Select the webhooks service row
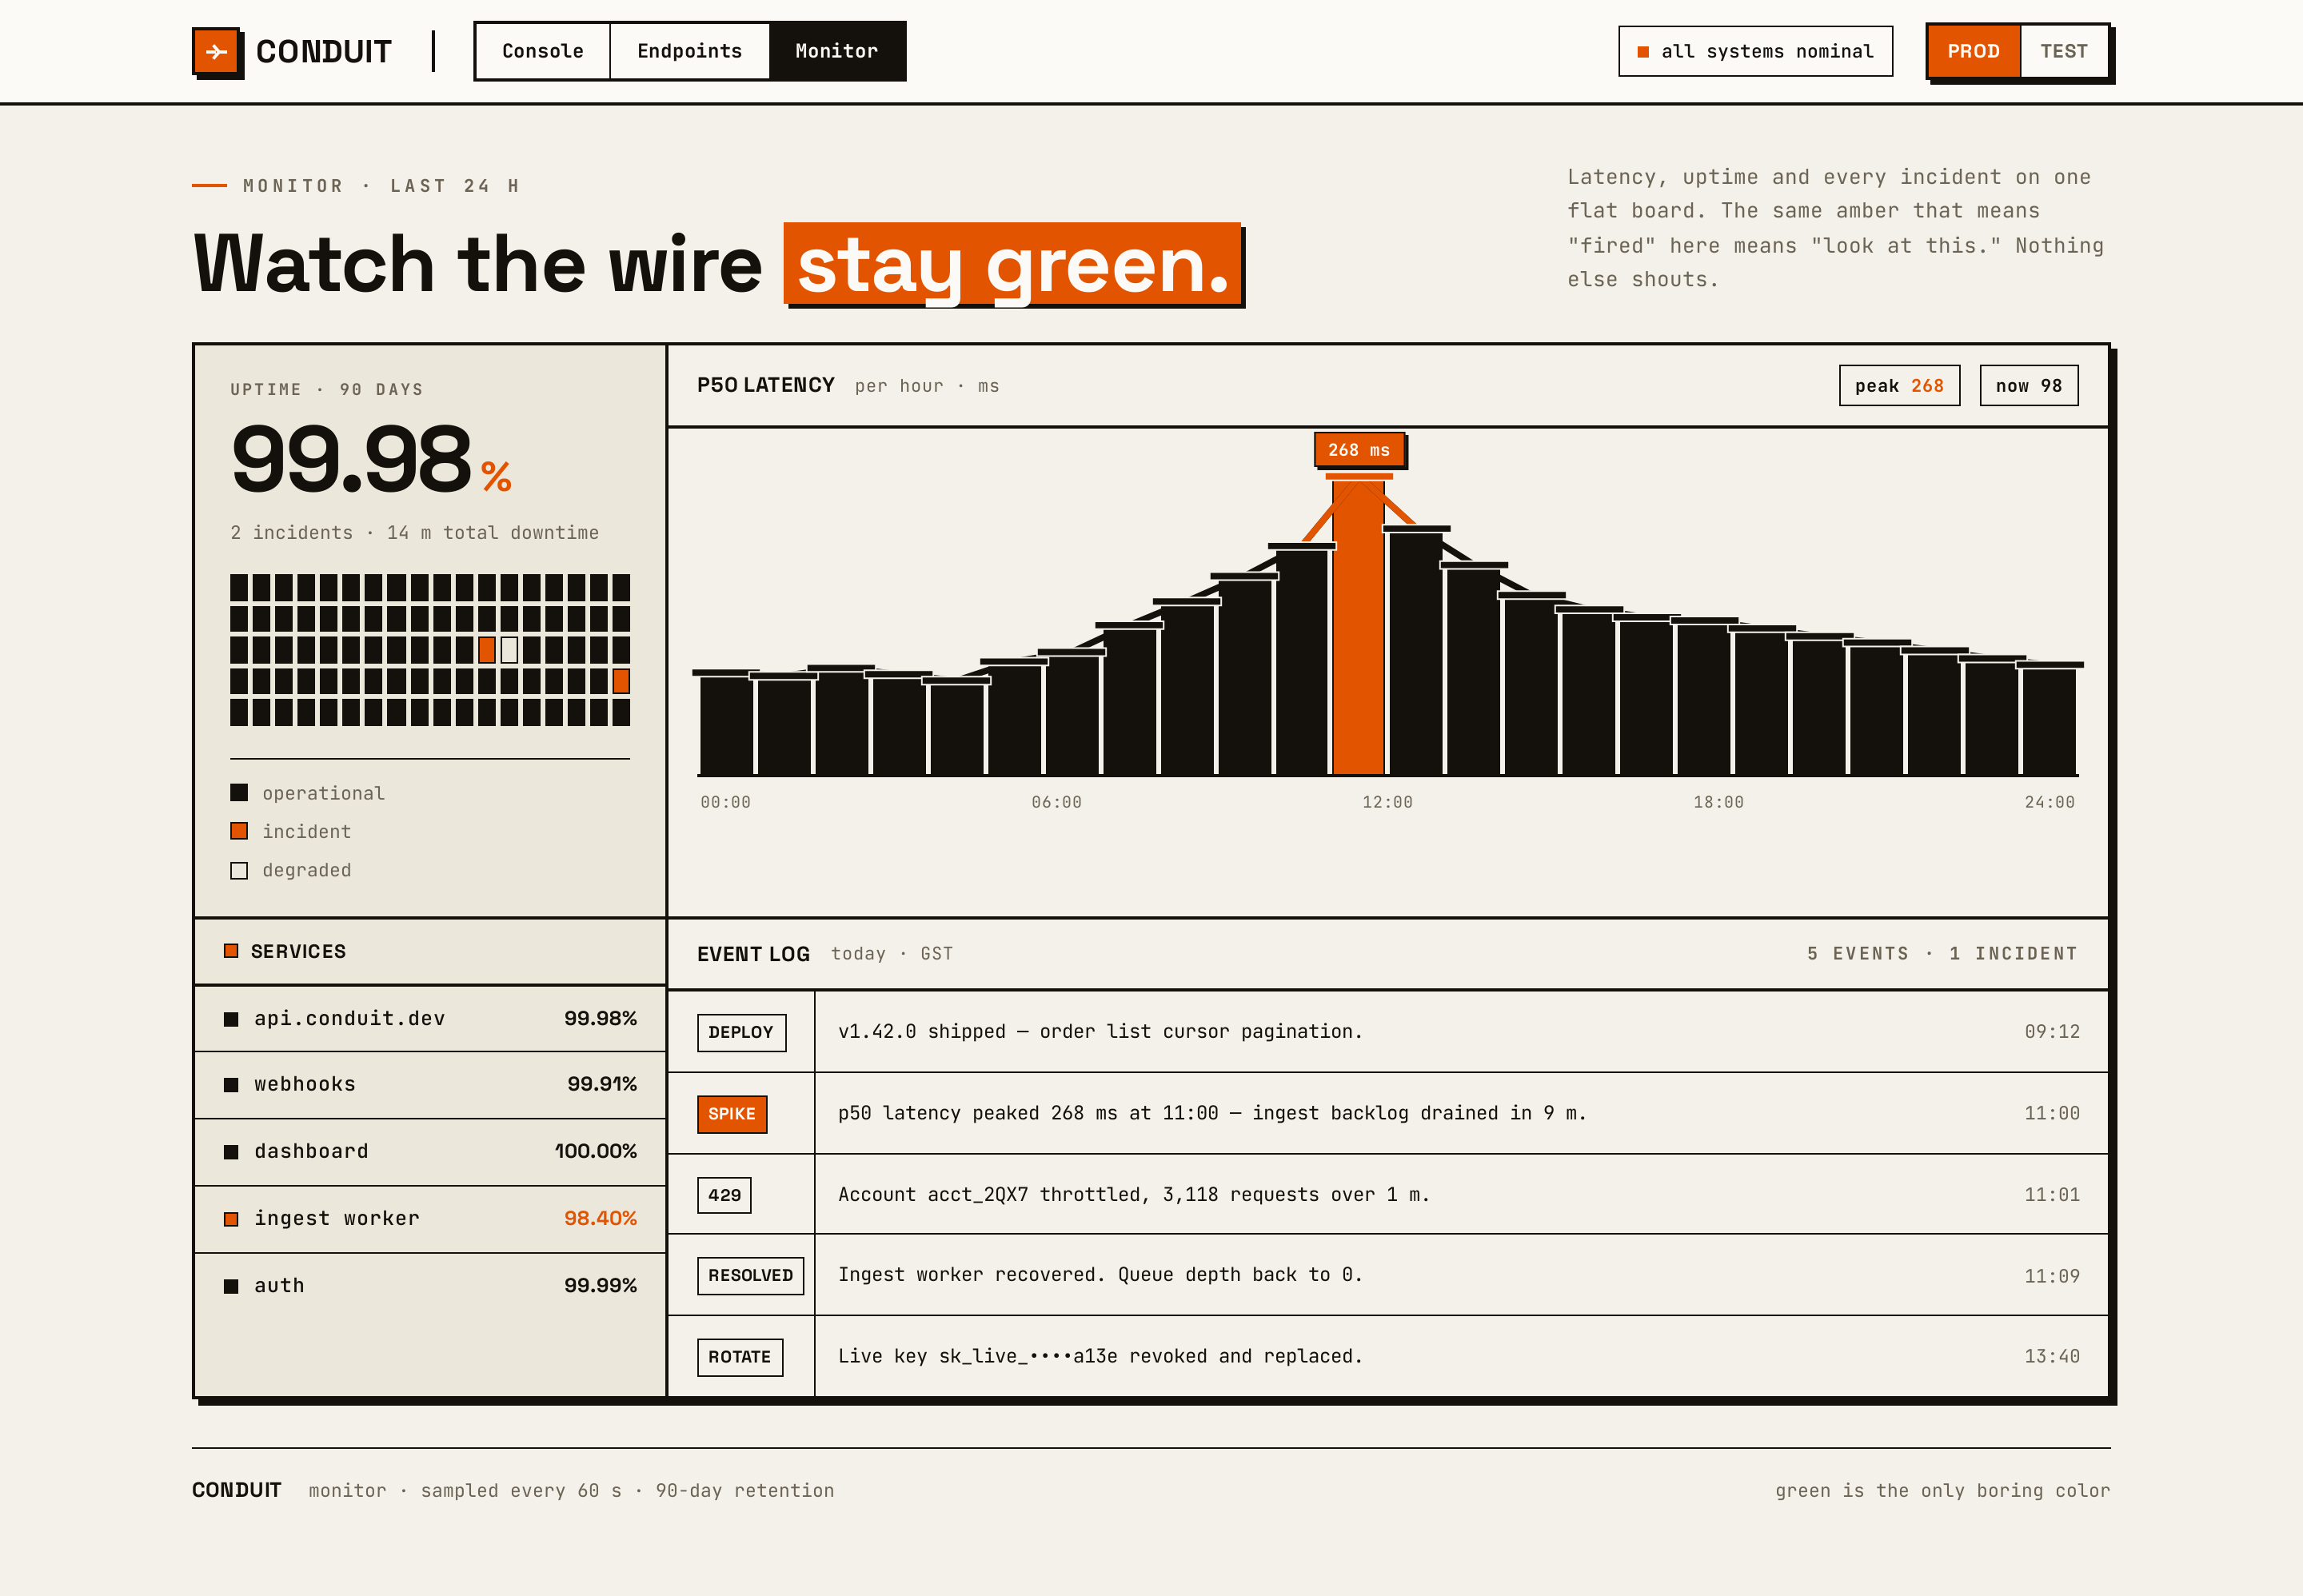 [x=430, y=1085]
